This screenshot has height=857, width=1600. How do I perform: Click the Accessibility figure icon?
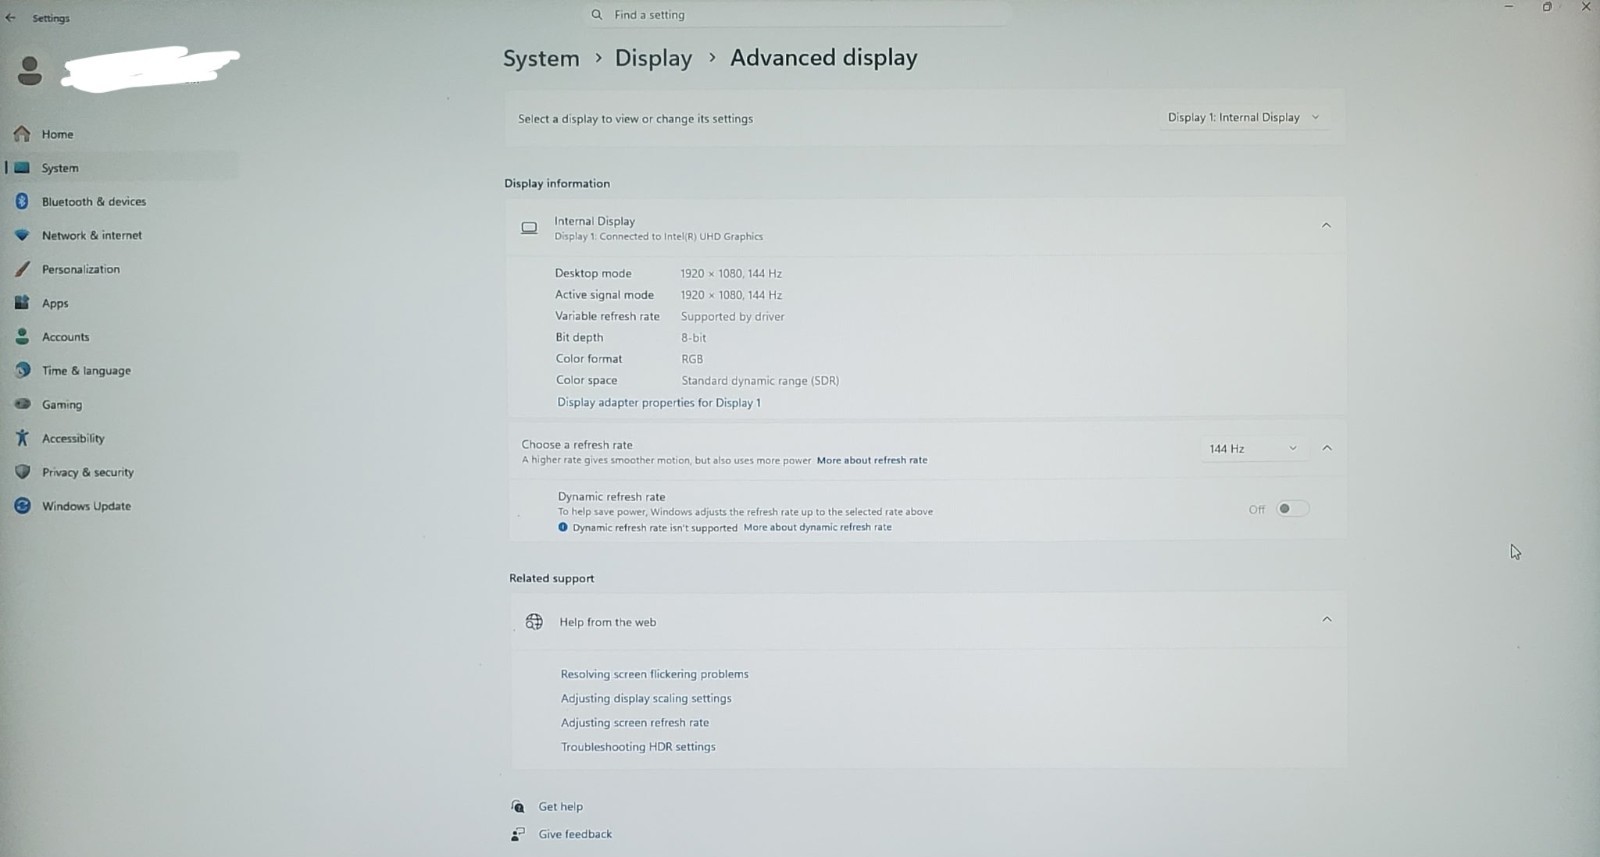click(x=22, y=438)
